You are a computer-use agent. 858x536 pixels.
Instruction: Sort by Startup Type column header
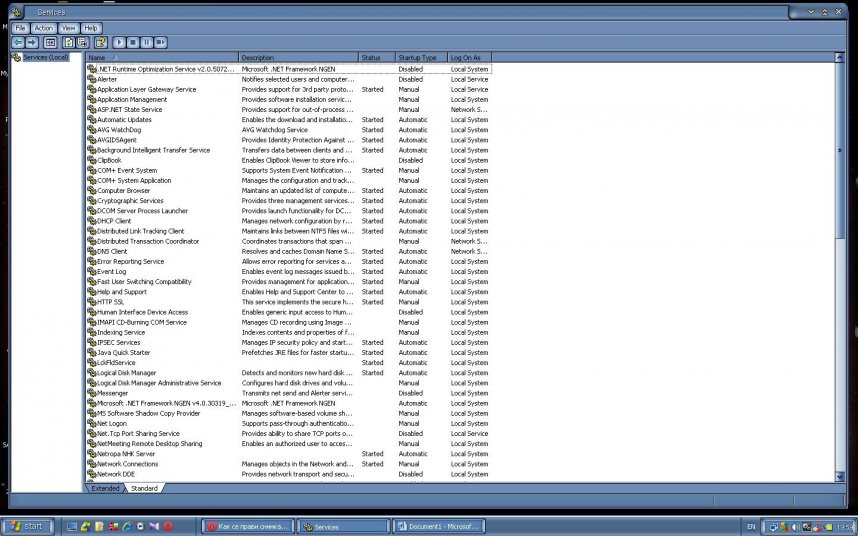(x=420, y=58)
